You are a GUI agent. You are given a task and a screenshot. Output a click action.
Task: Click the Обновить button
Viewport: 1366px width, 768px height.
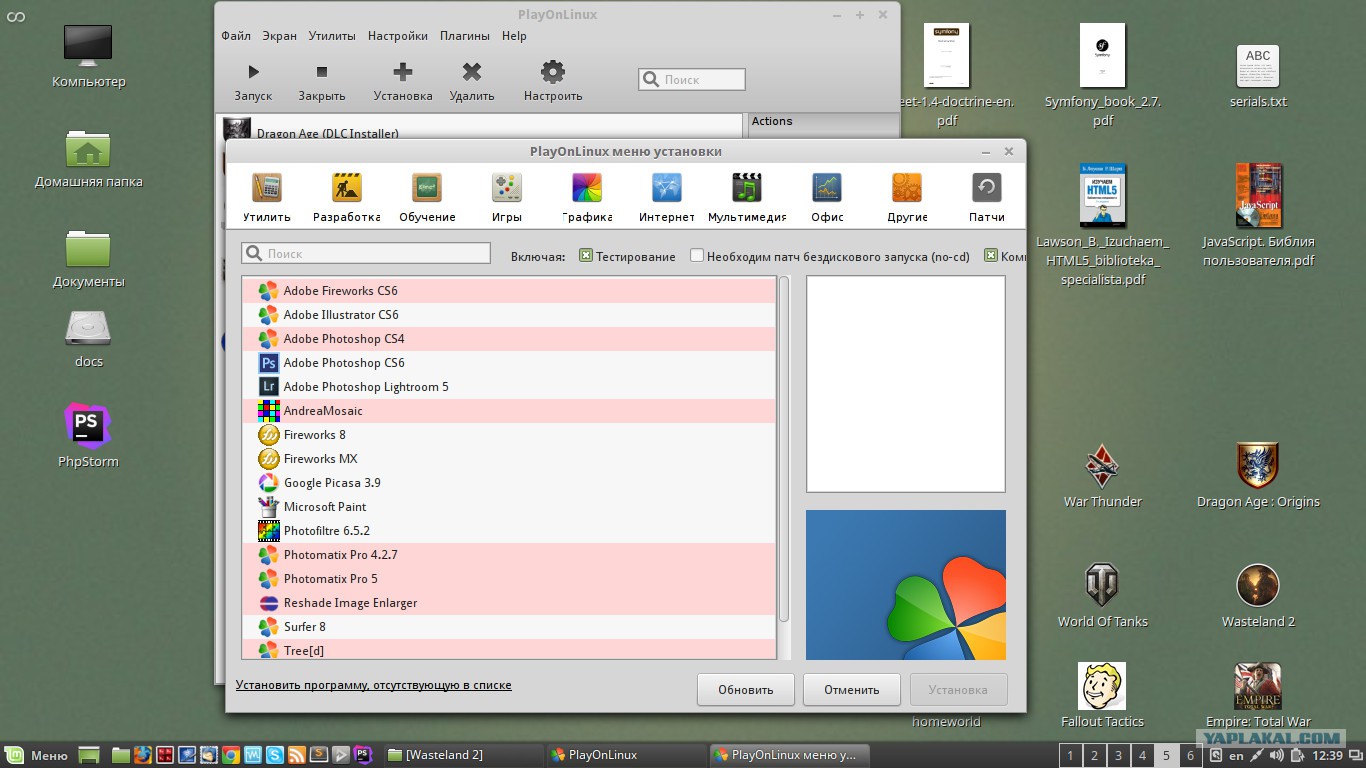point(746,690)
